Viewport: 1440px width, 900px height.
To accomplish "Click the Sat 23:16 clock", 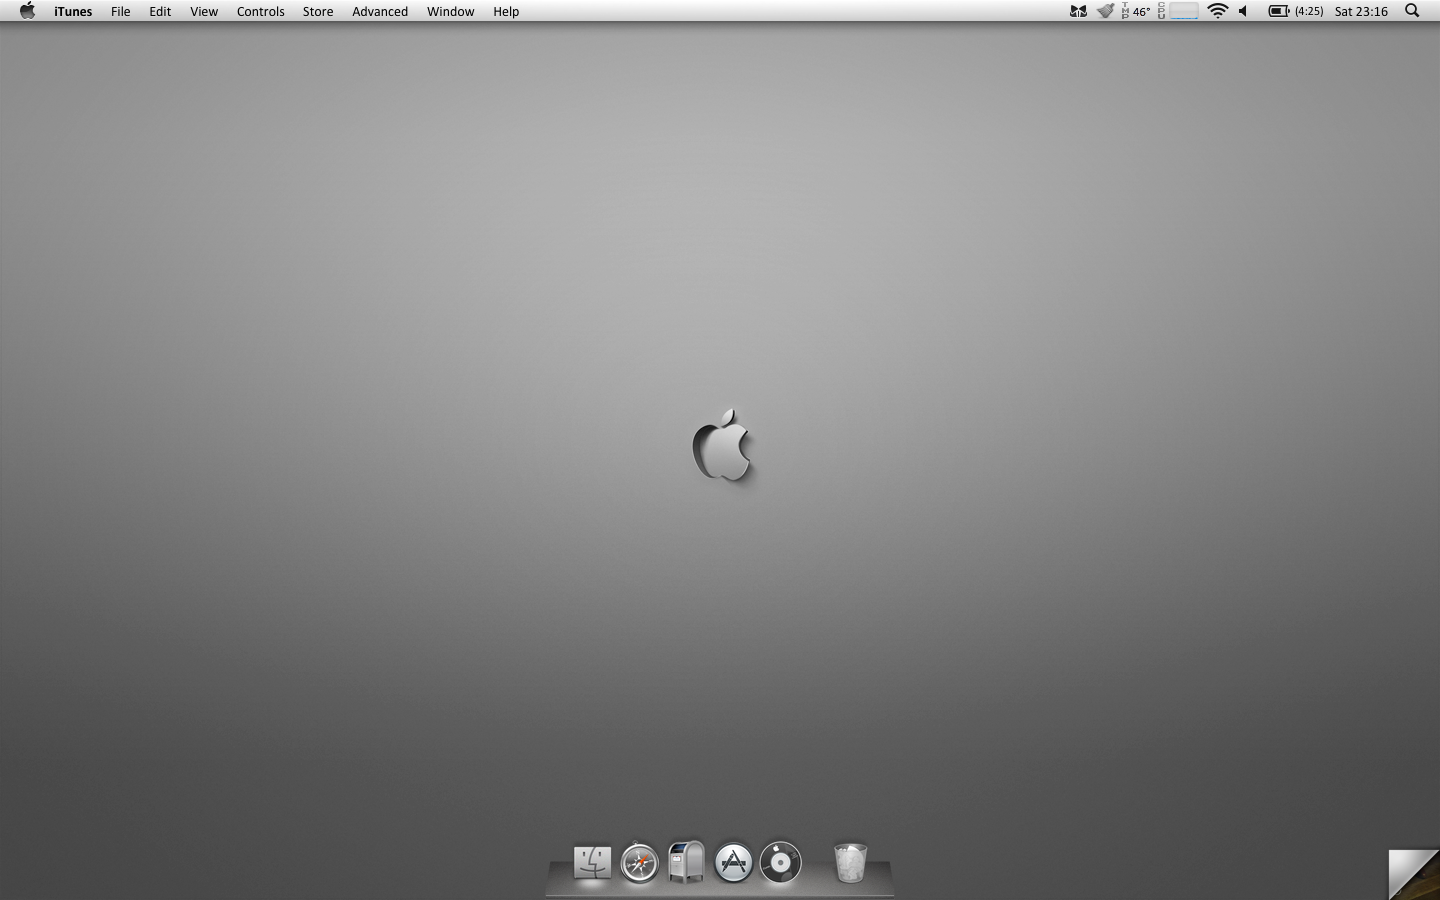I will [x=1361, y=11].
